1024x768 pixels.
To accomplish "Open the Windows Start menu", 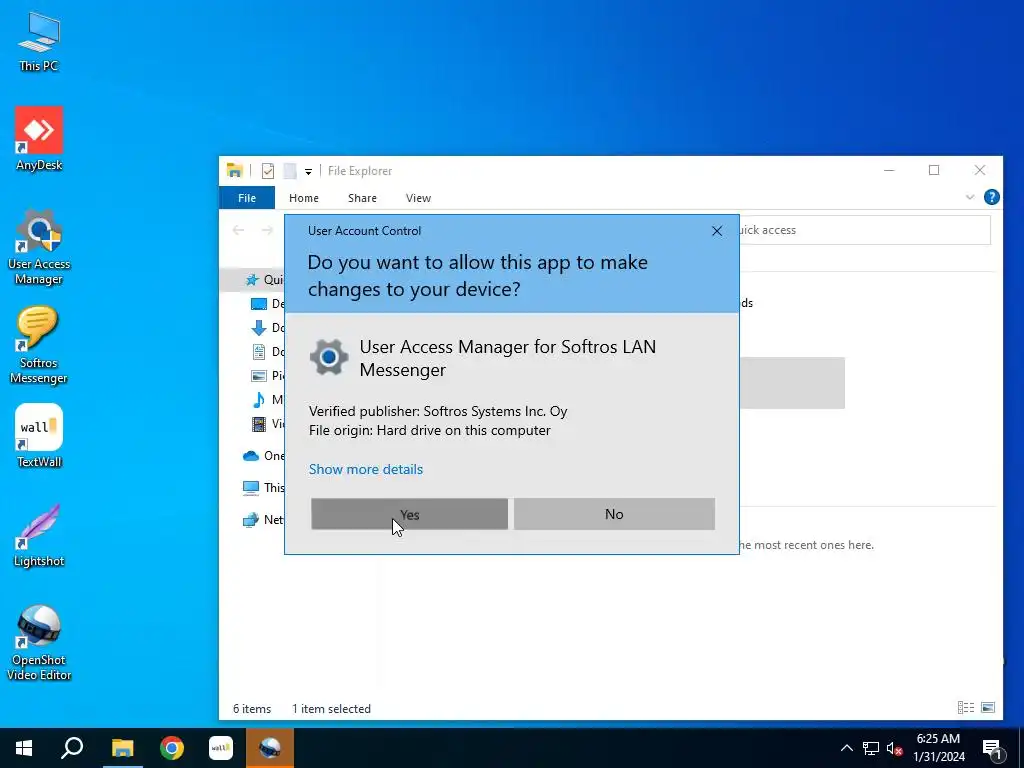I will [x=24, y=748].
